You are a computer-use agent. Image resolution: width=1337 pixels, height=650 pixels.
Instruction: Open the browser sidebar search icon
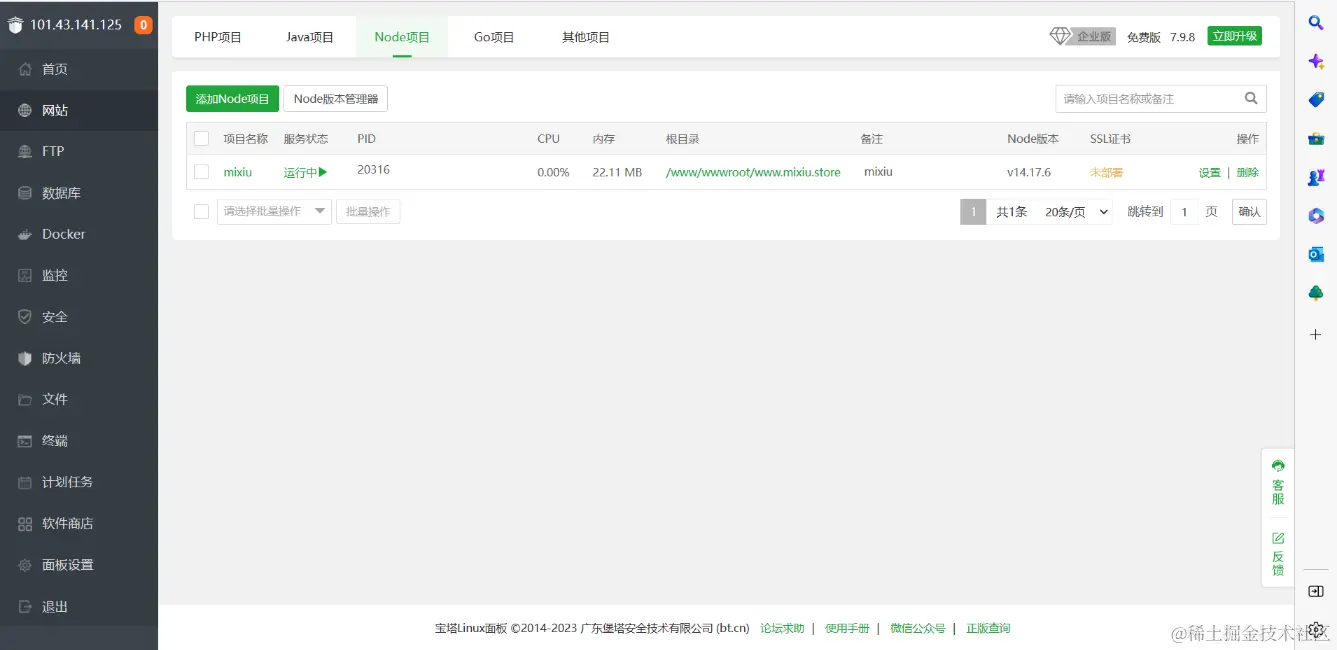1316,22
